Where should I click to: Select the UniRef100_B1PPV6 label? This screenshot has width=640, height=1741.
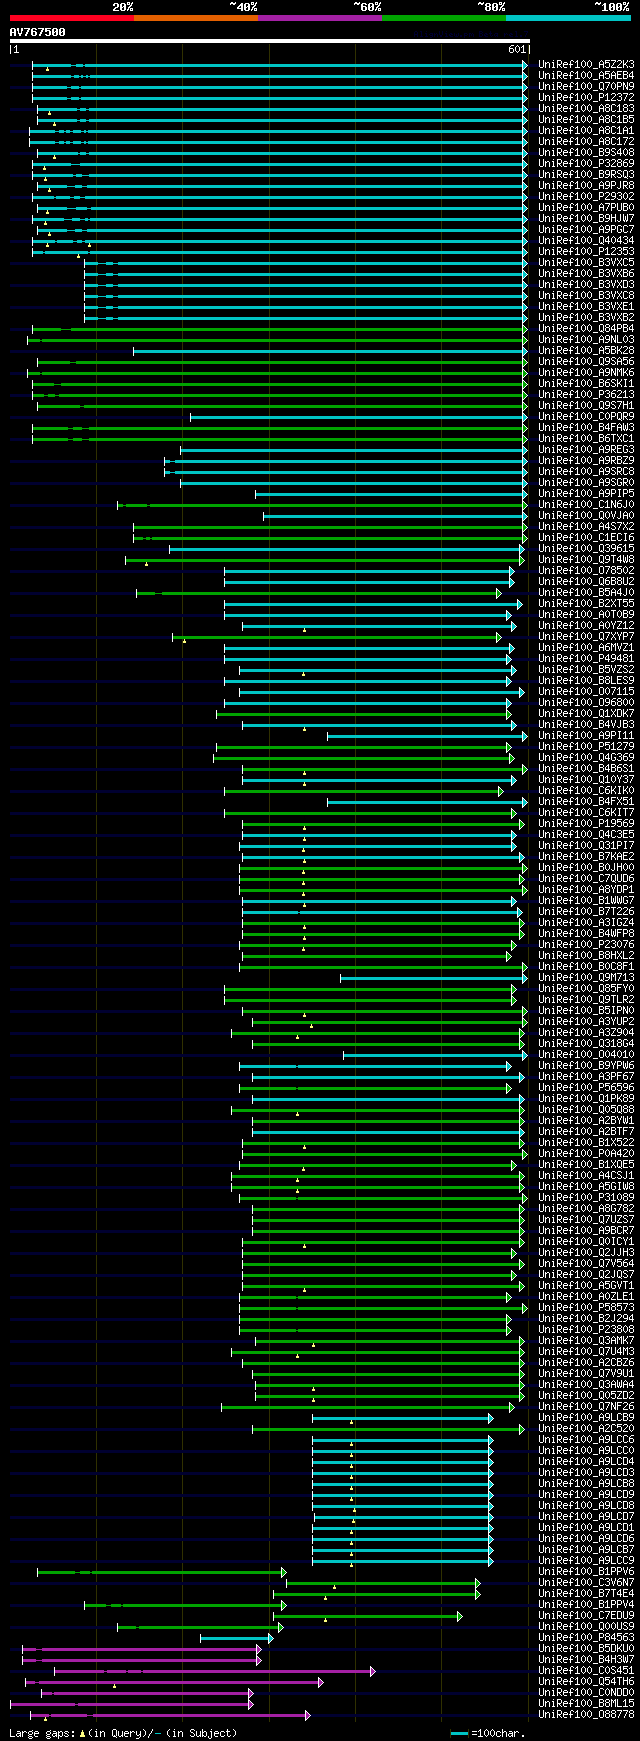point(586,1572)
